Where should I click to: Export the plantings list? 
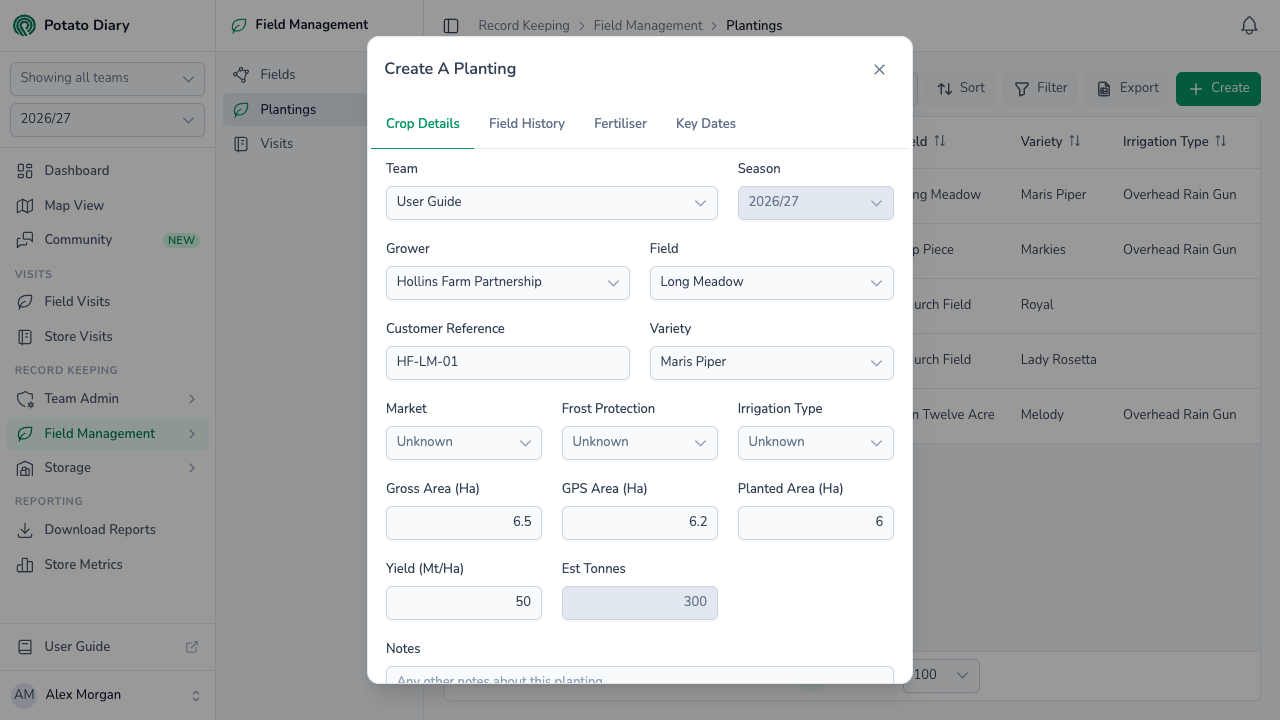1128,88
